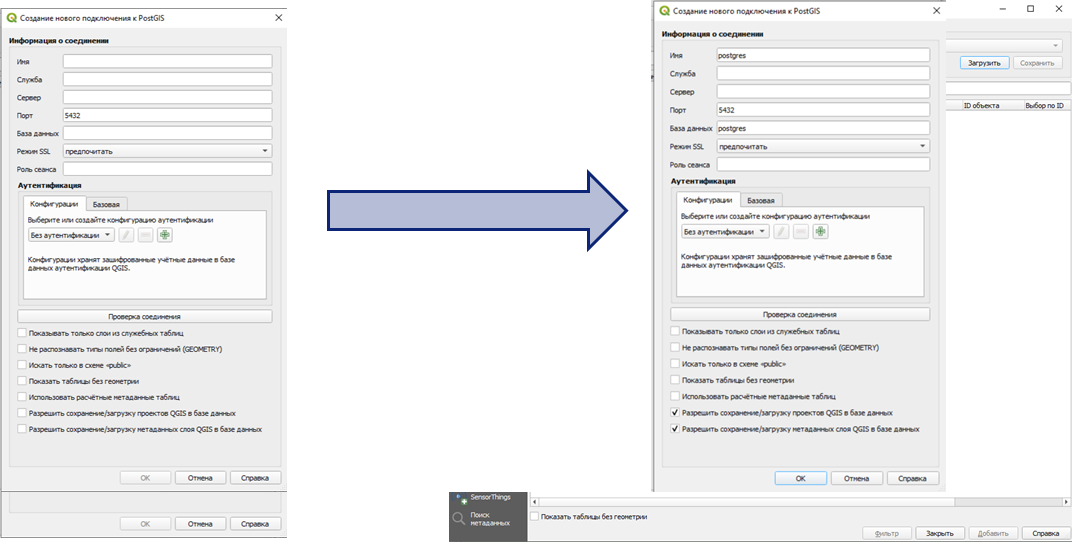Click the База данных field in the empty dialog
The image size is (1072, 542).
click(168, 133)
